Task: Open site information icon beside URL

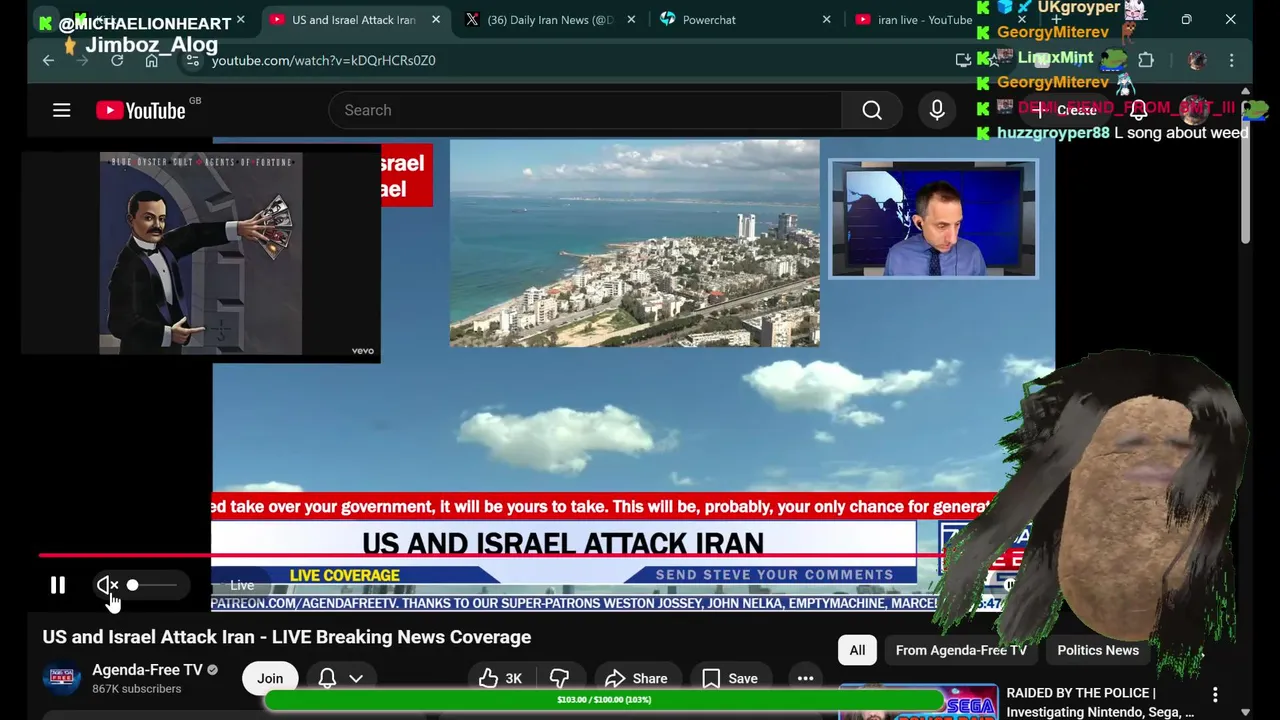Action: pyautogui.click(x=193, y=60)
